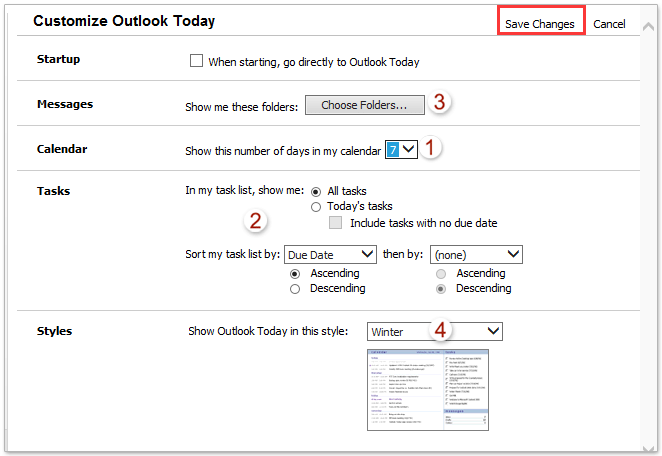Click 'Show Outlook Today in this style:' text
The image size is (662, 456).
pos(268,331)
